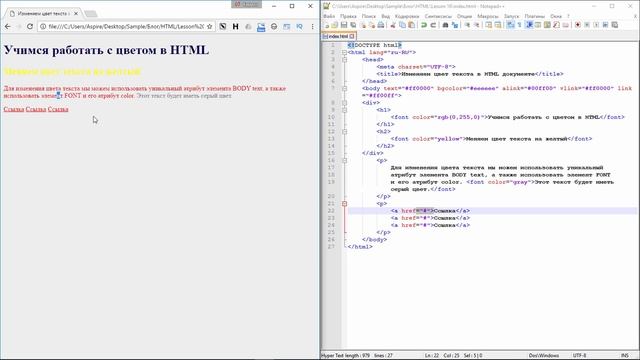Stop macro recording icon
This screenshot has width=640, height=360.
(587, 25)
